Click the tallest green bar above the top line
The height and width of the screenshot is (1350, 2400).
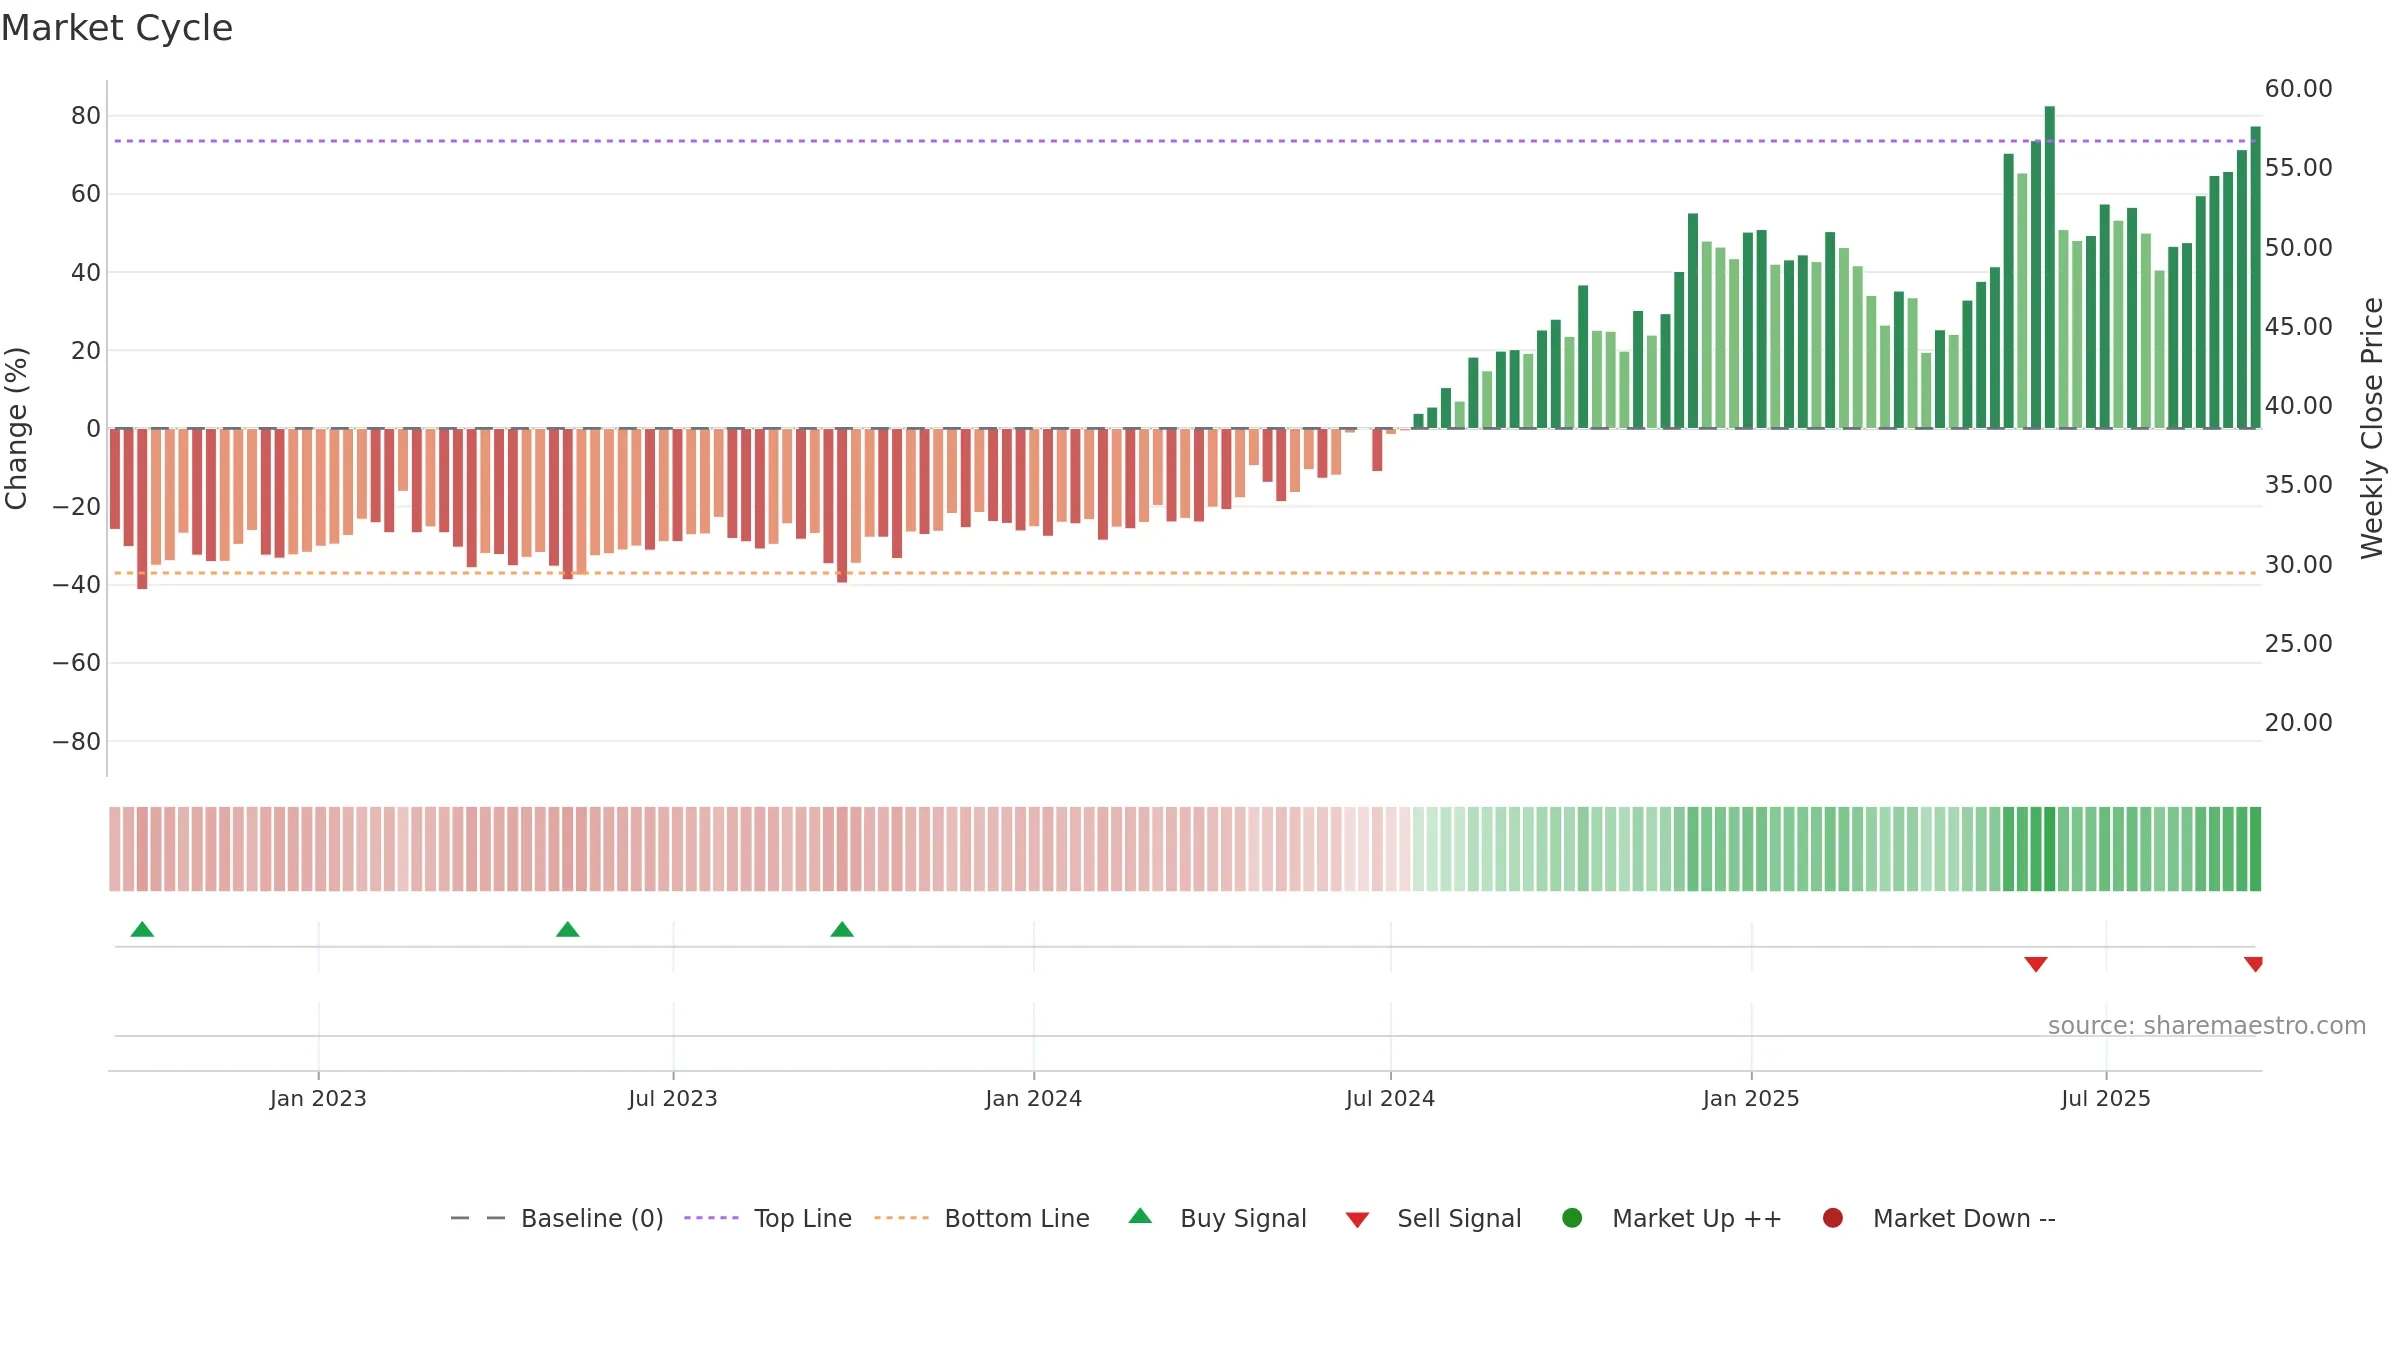(x=2050, y=267)
